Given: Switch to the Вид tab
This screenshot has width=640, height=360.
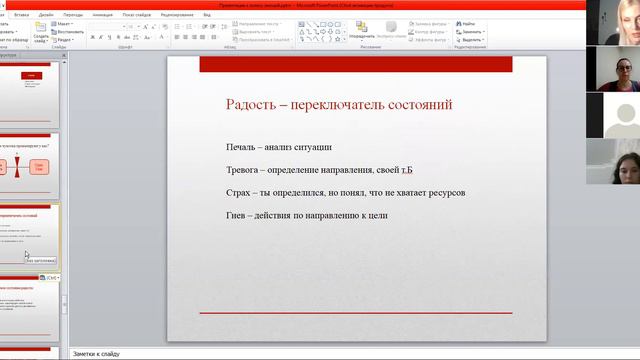Looking at the screenshot, I should 207,15.
